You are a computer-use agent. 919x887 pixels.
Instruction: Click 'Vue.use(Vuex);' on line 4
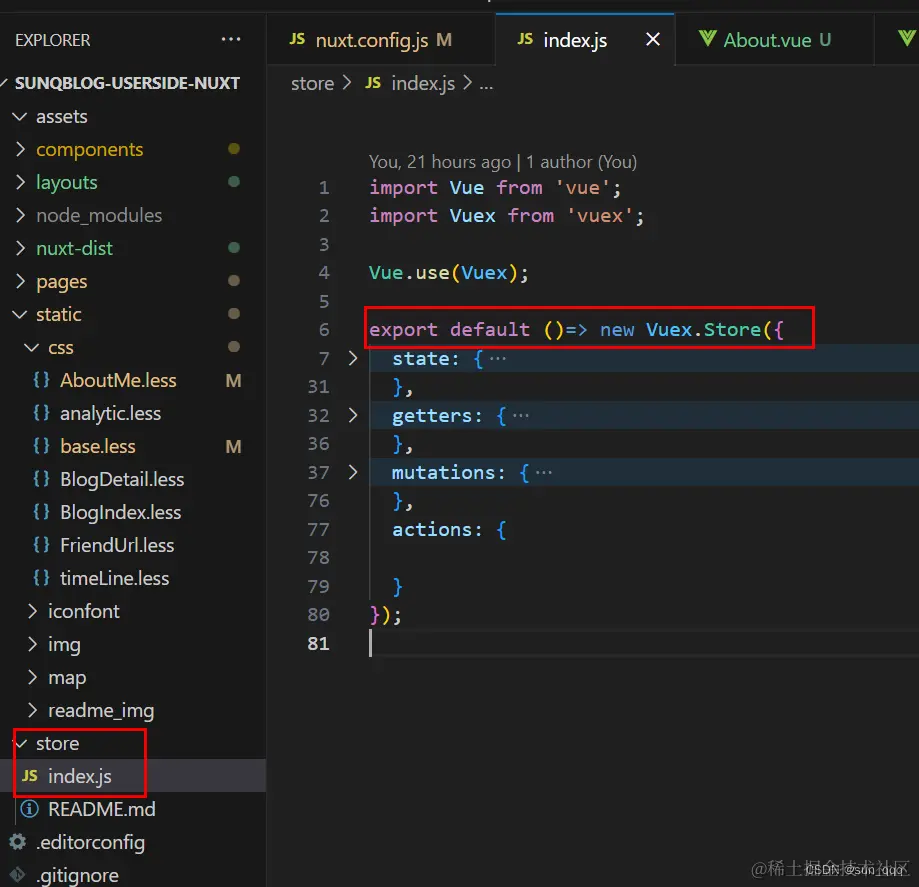[x=448, y=273]
